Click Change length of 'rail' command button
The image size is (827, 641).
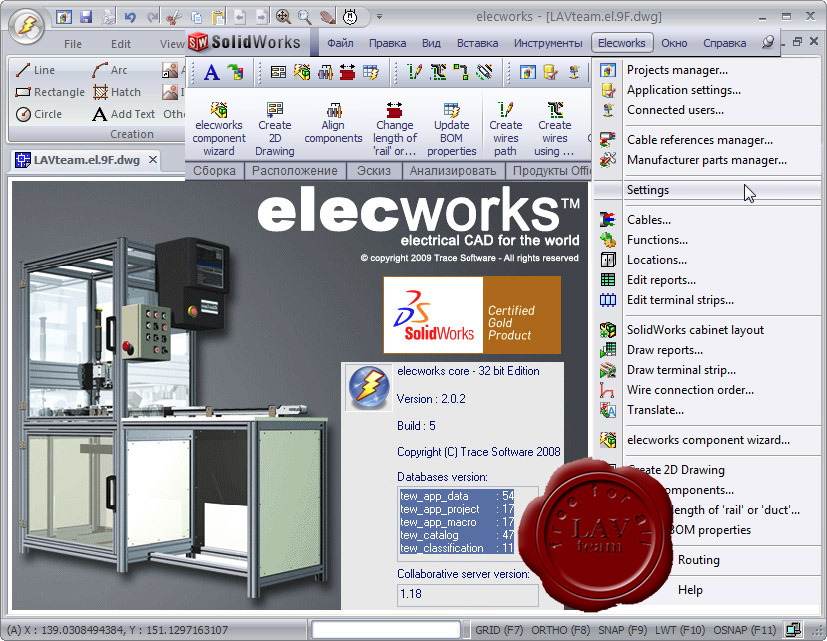395,129
